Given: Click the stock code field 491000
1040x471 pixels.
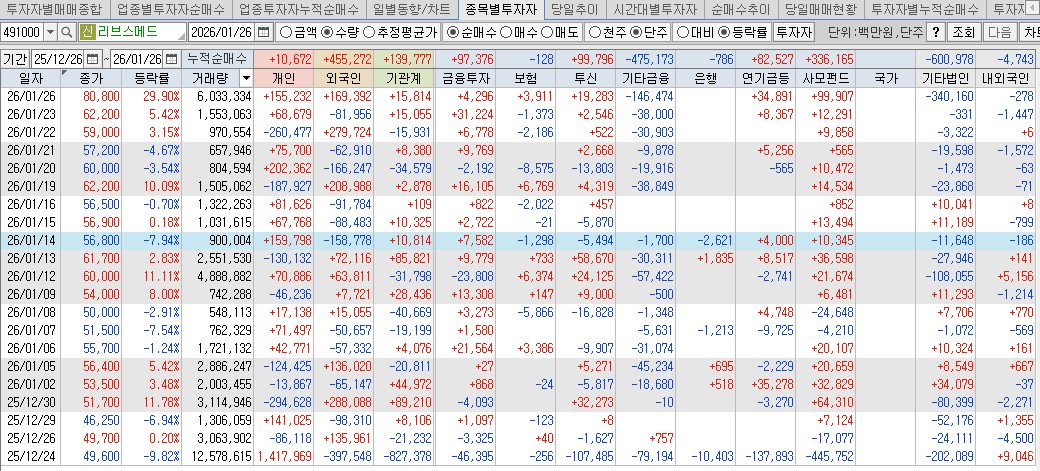Looking at the screenshot, I should click(x=22, y=32).
